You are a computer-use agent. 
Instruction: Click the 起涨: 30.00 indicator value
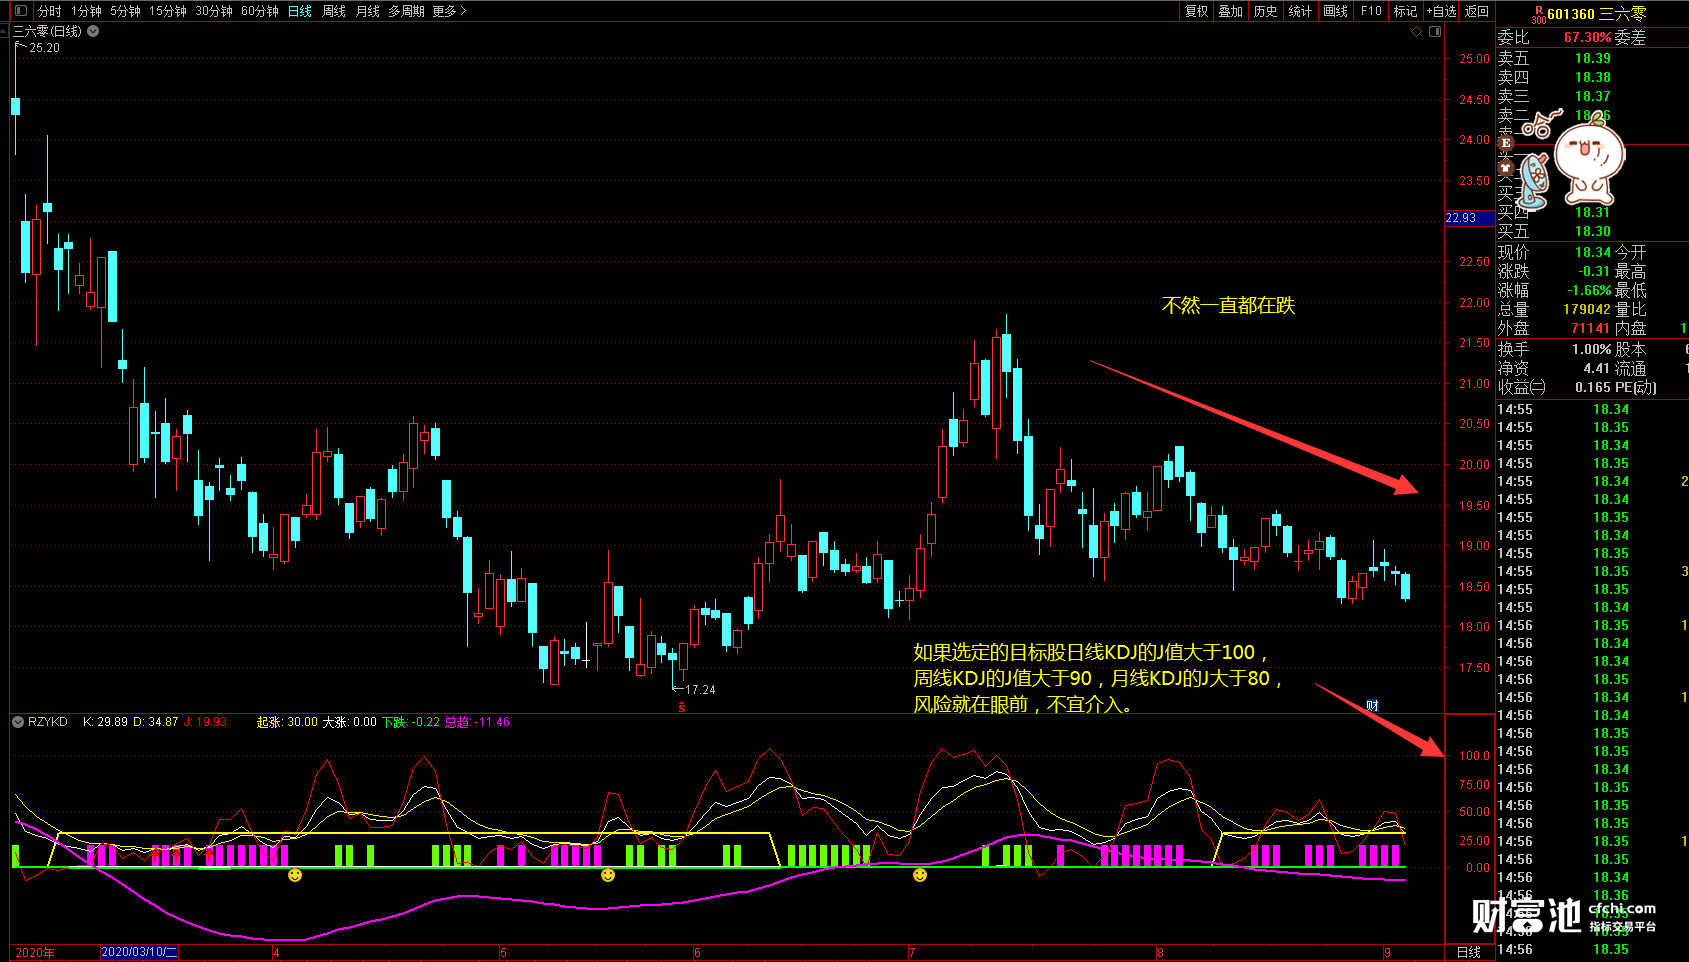pyautogui.click(x=287, y=722)
